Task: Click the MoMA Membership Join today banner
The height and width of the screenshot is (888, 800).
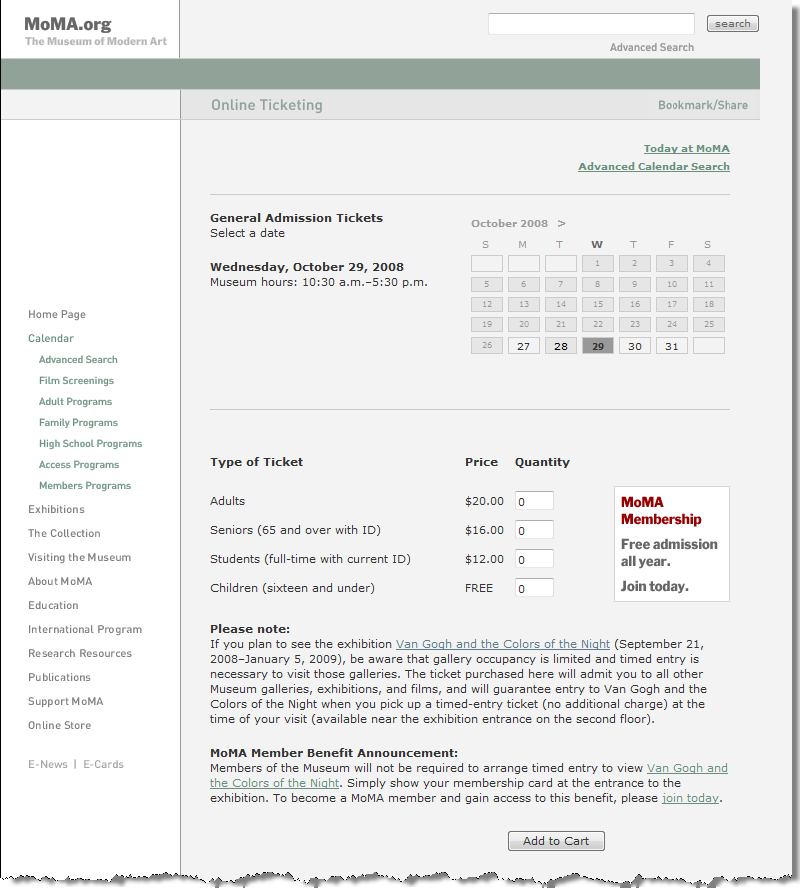Action: (671, 544)
